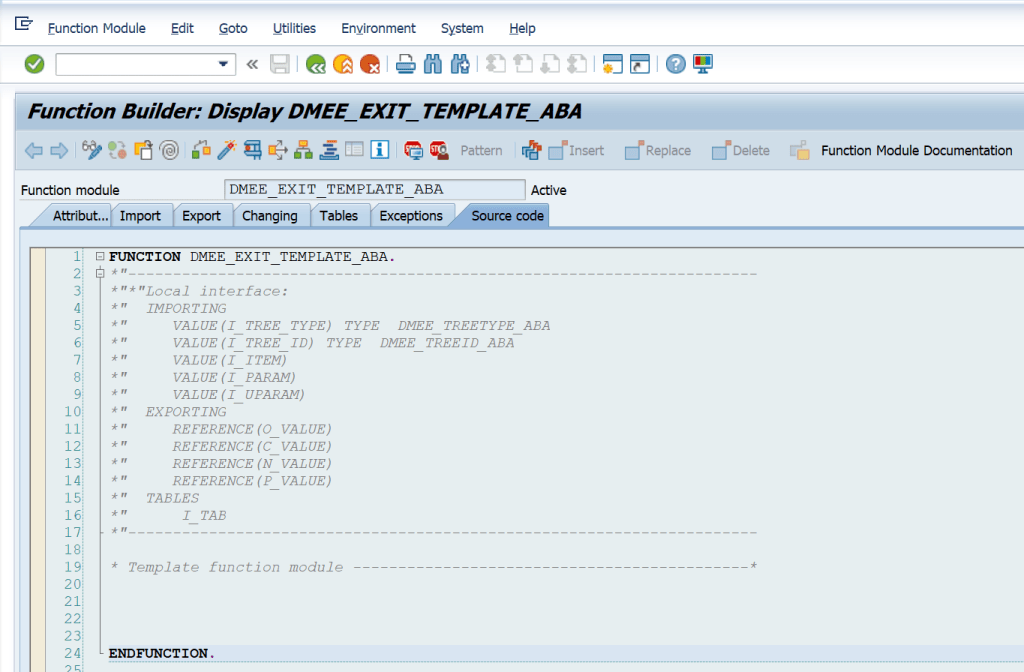Open the Environment menu
Screen dimensions: 1024x672
pyautogui.click(x=378, y=28)
